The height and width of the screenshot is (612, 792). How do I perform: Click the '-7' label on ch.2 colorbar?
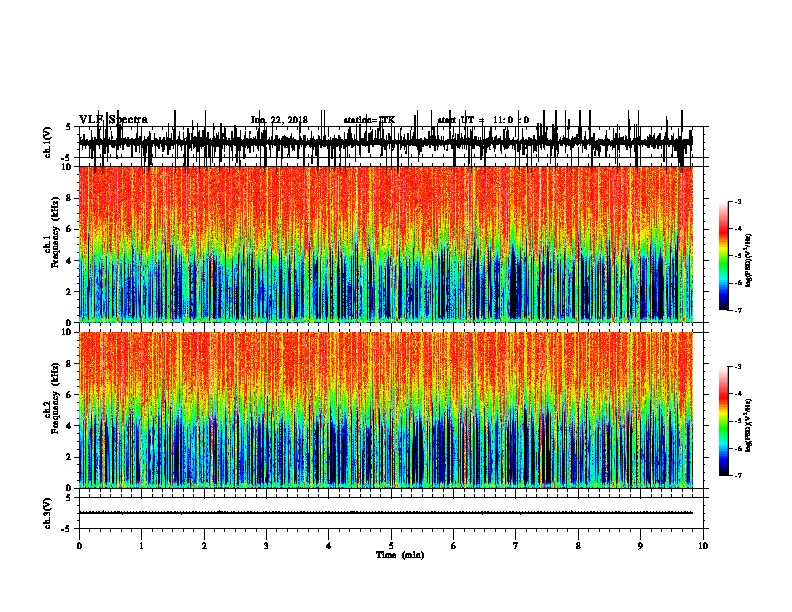pyautogui.click(x=737, y=475)
